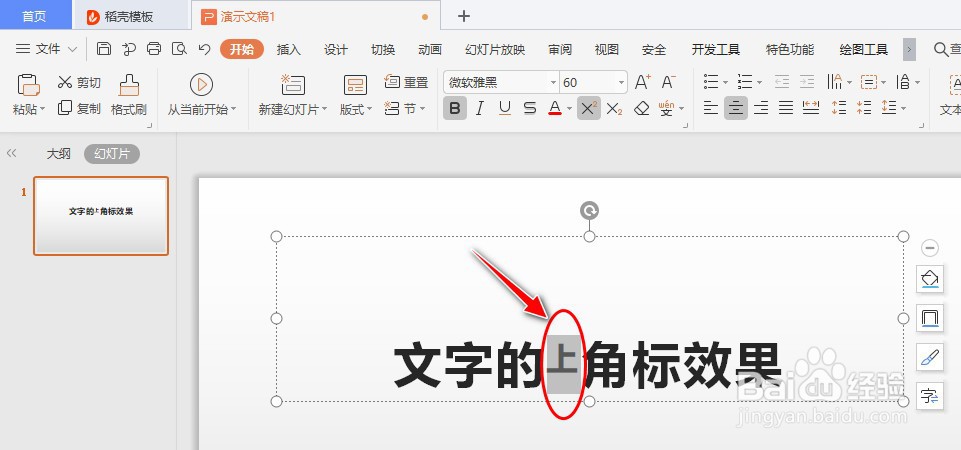Viewport: 961px width, 450px height.
Task: Collapse floating toolbar with minus icon
Action: pyautogui.click(x=930, y=248)
